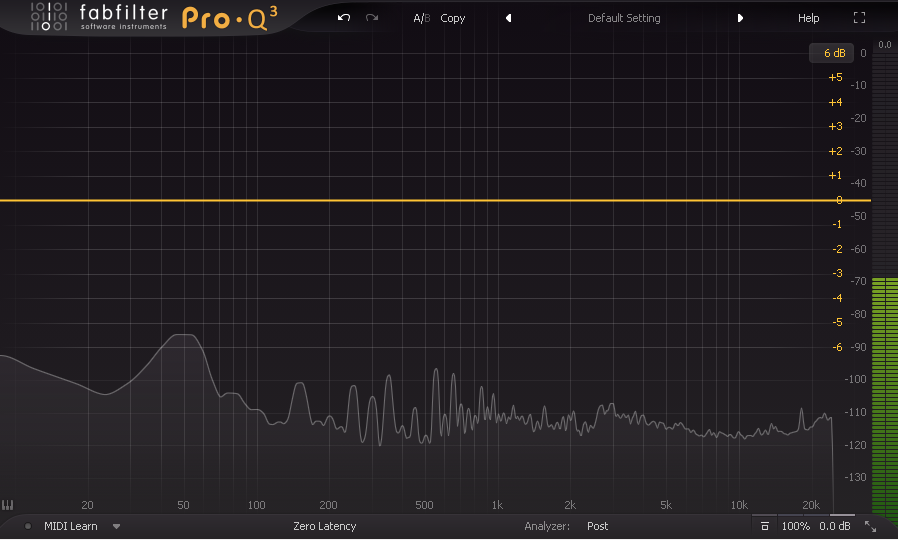This screenshot has height=540, width=898.
Task: Click the 10k frequency axis label
Action: [739, 505]
